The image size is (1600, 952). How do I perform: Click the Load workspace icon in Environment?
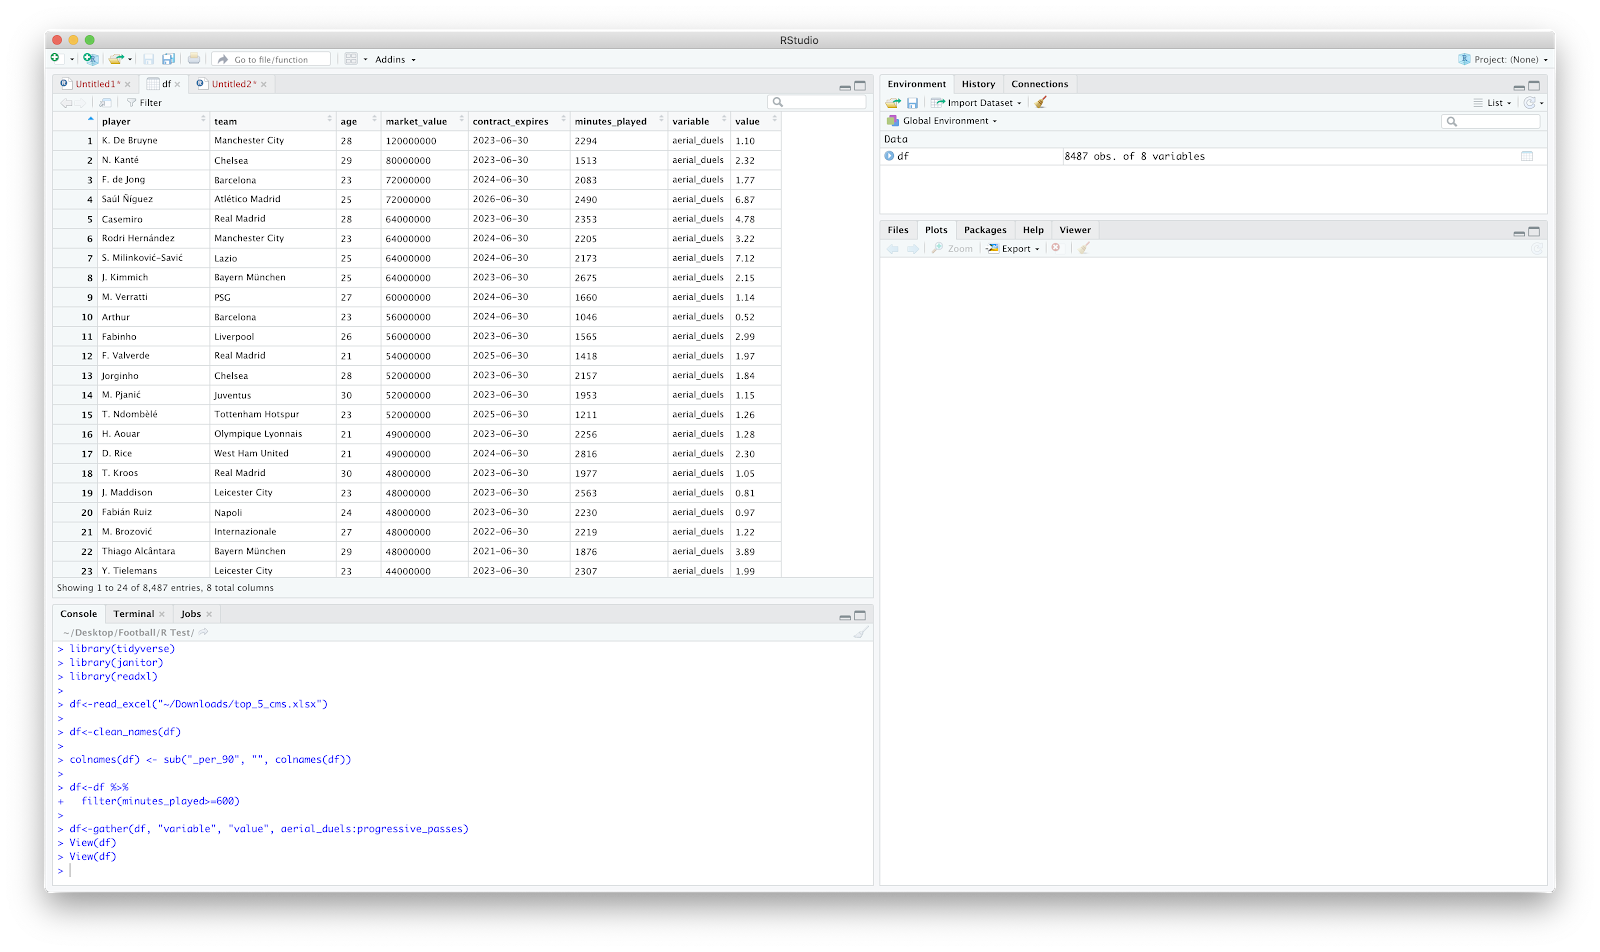click(x=893, y=102)
